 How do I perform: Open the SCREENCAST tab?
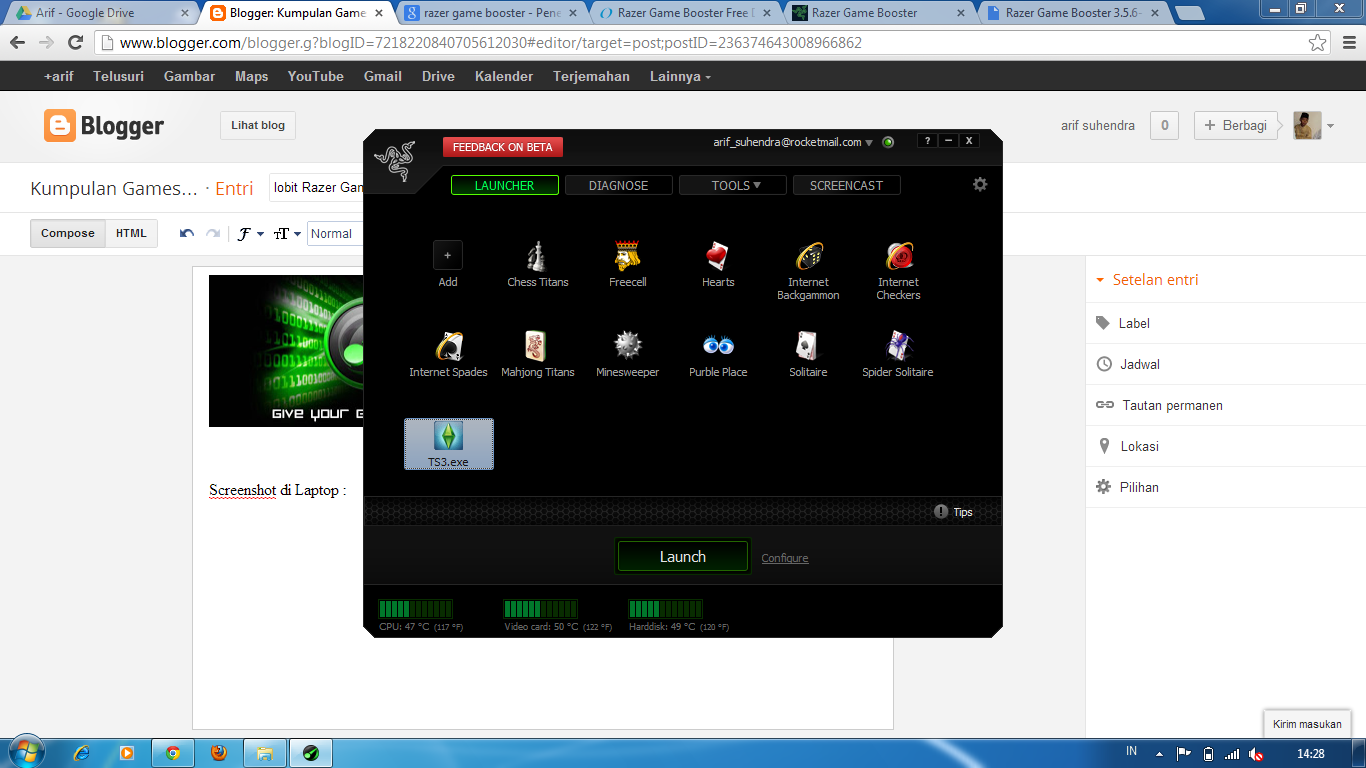coord(846,185)
